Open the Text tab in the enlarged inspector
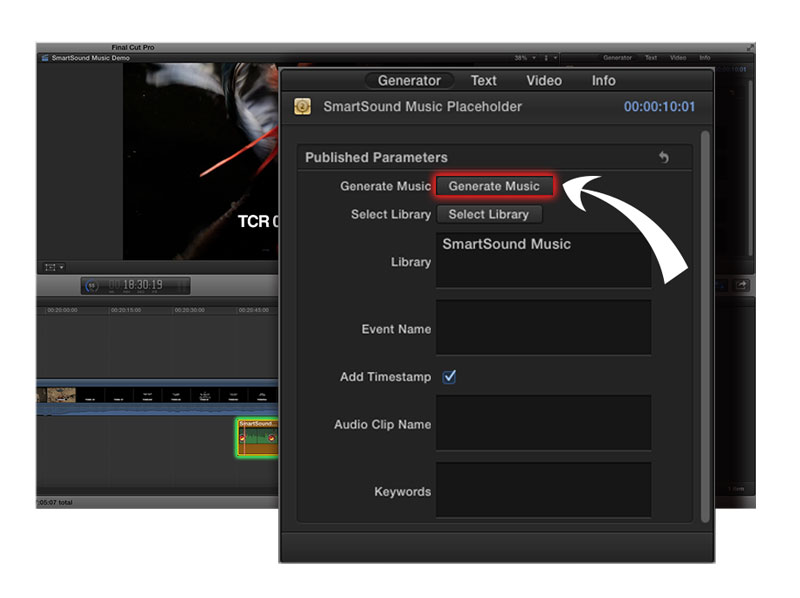Viewport: 800px width, 598px height. point(483,81)
